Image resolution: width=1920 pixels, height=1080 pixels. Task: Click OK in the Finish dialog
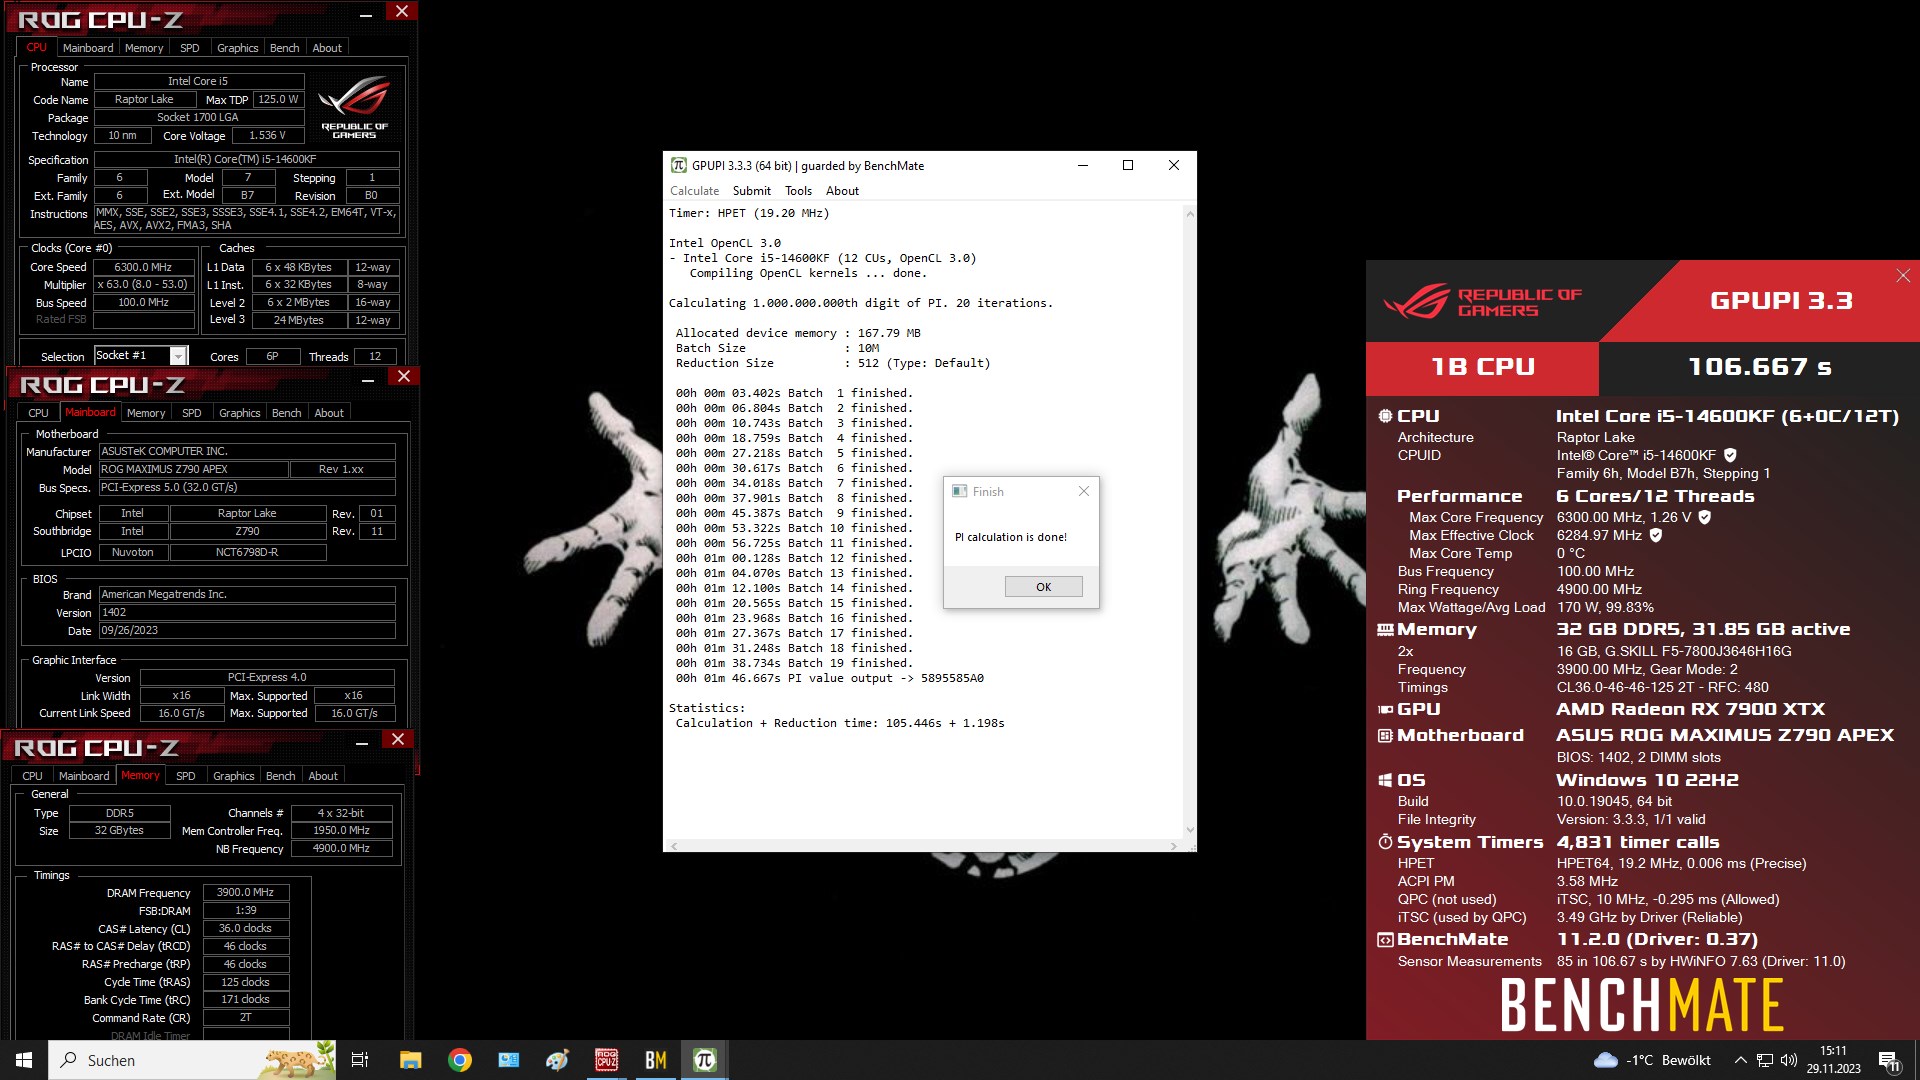click(x=1043, y=587)
